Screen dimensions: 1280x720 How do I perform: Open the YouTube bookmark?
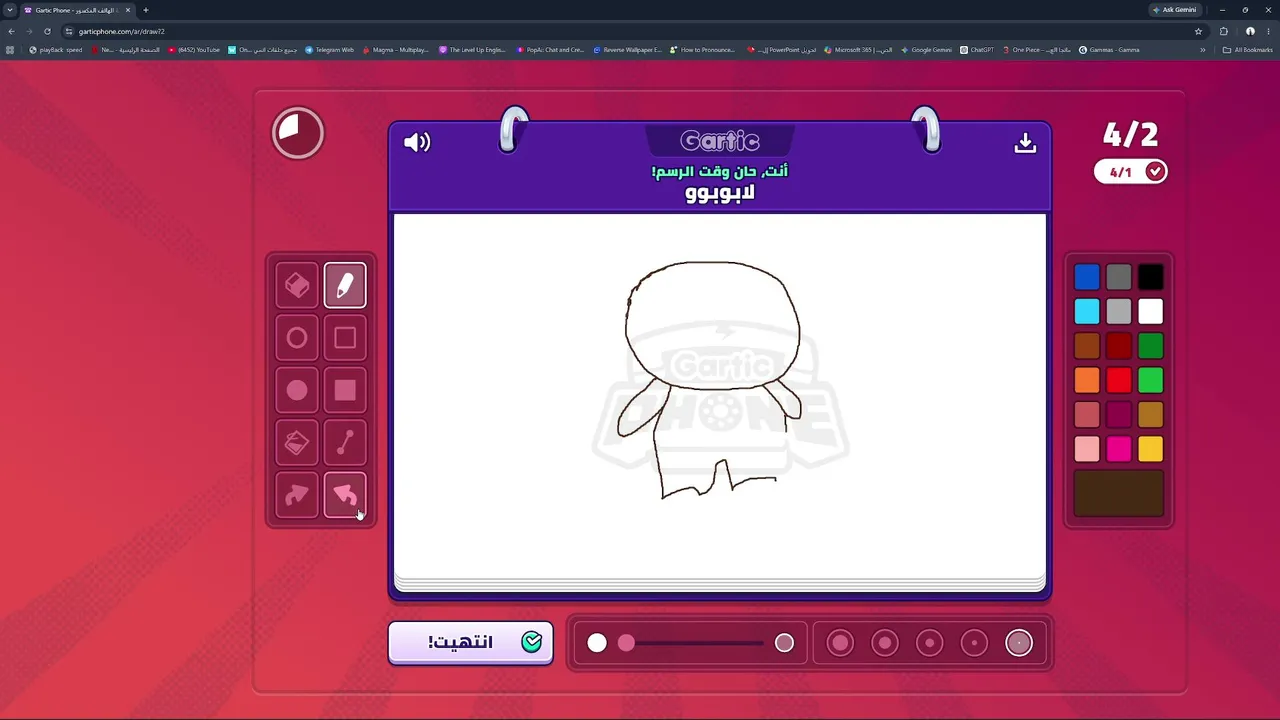coord(194,50)
